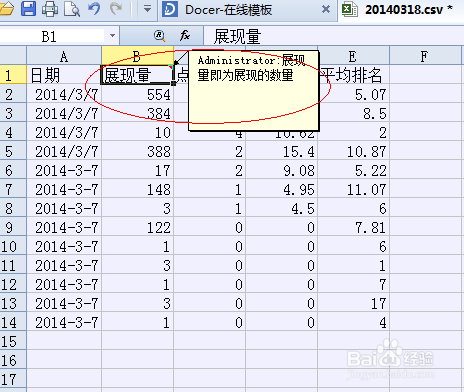The height and width of the screenshot is (392, 464).
Task: Click empty cell F1
Action: [x=425, y=74]
